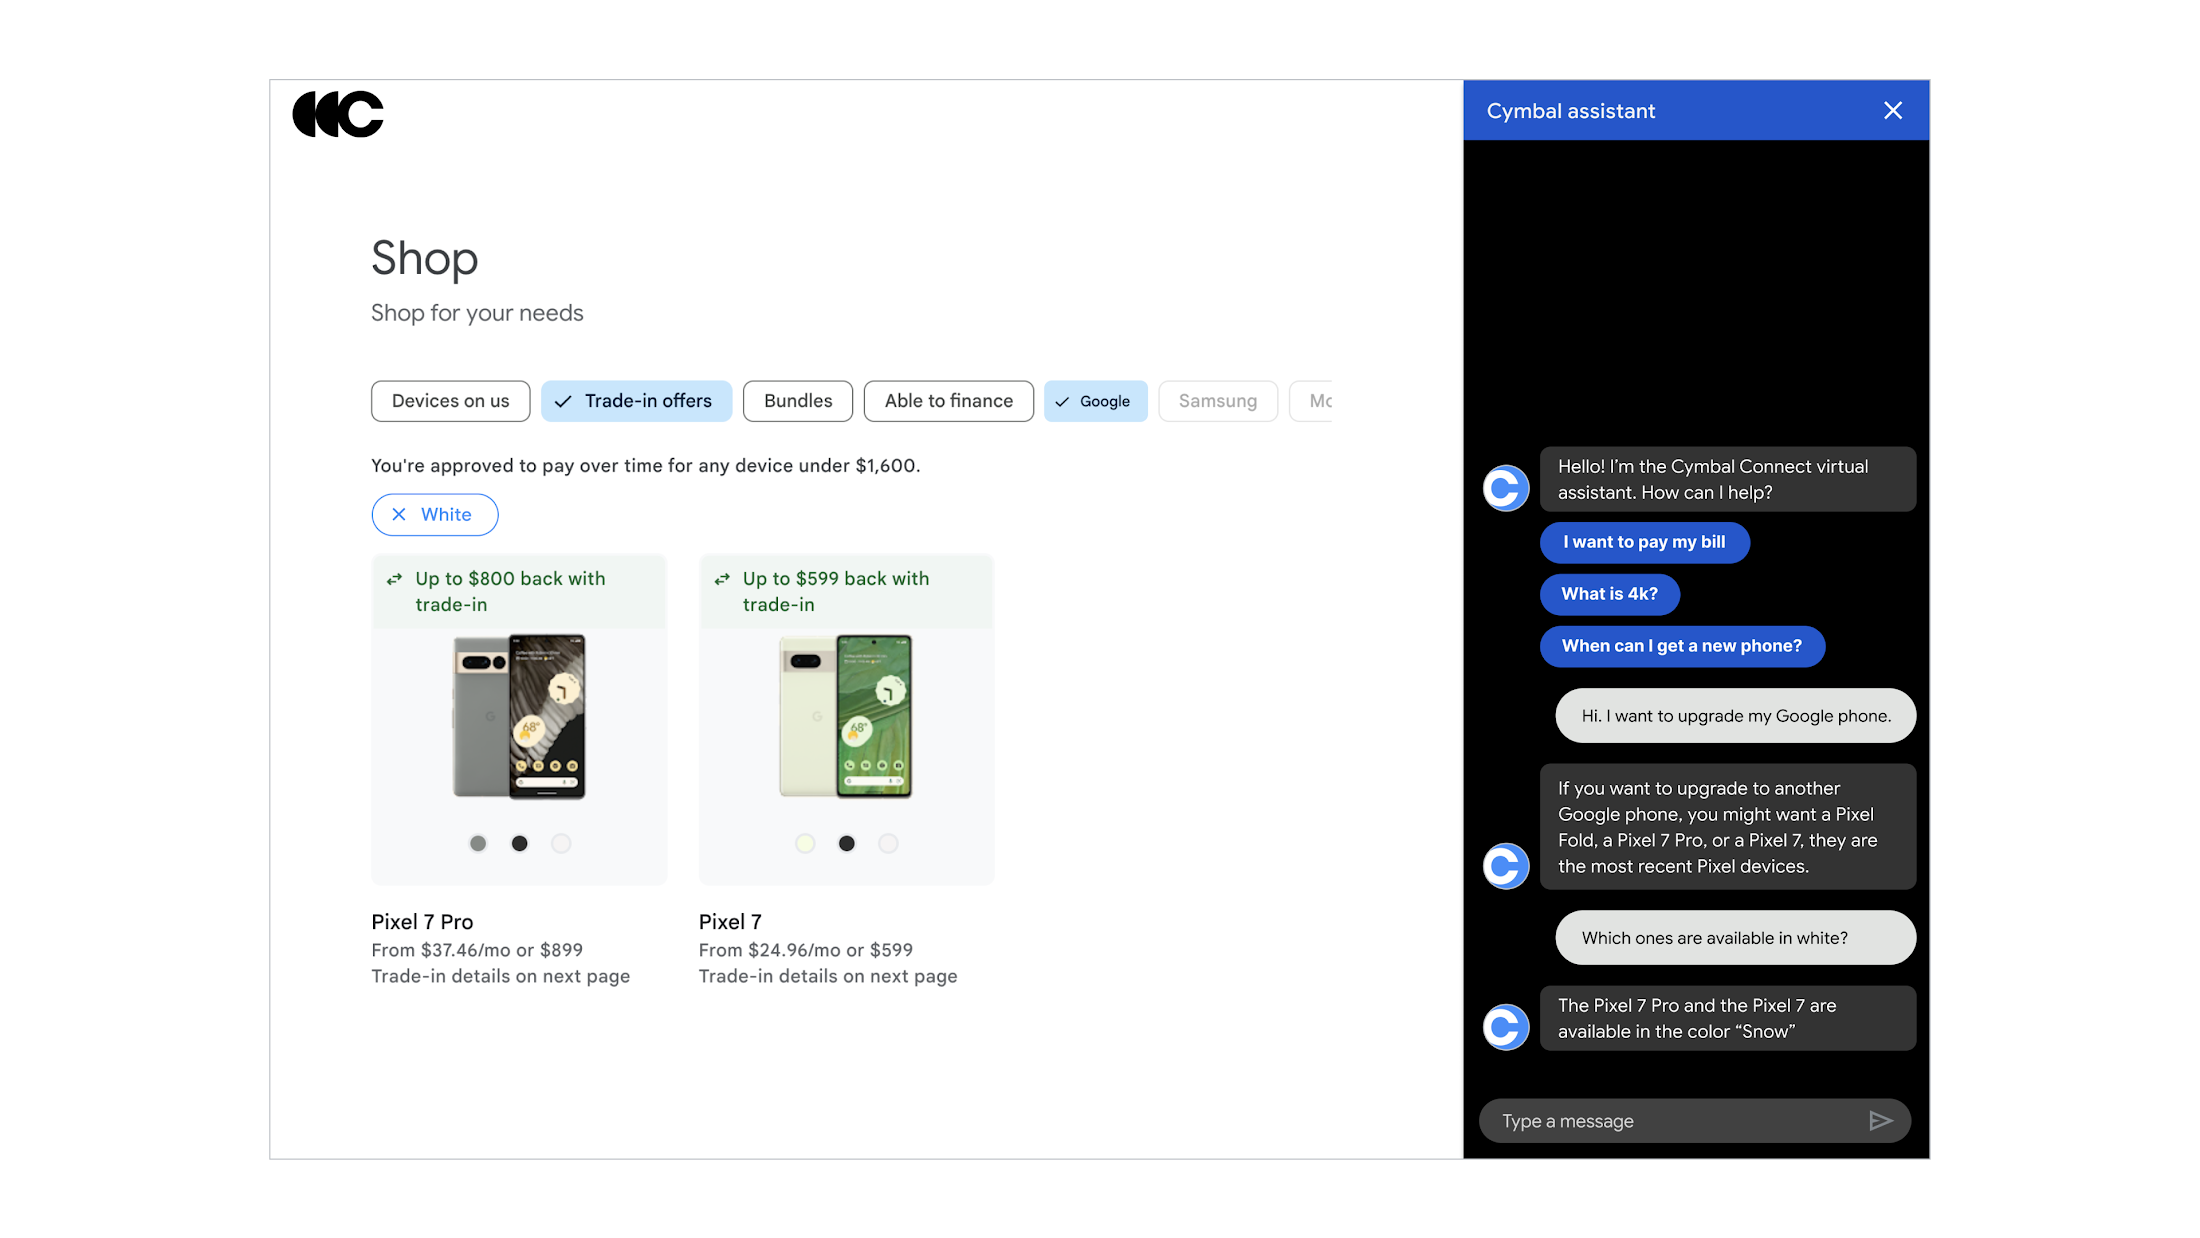Focus the Type a message field
Screen dimensions: 2200x1238
tap(1694, 1121)
